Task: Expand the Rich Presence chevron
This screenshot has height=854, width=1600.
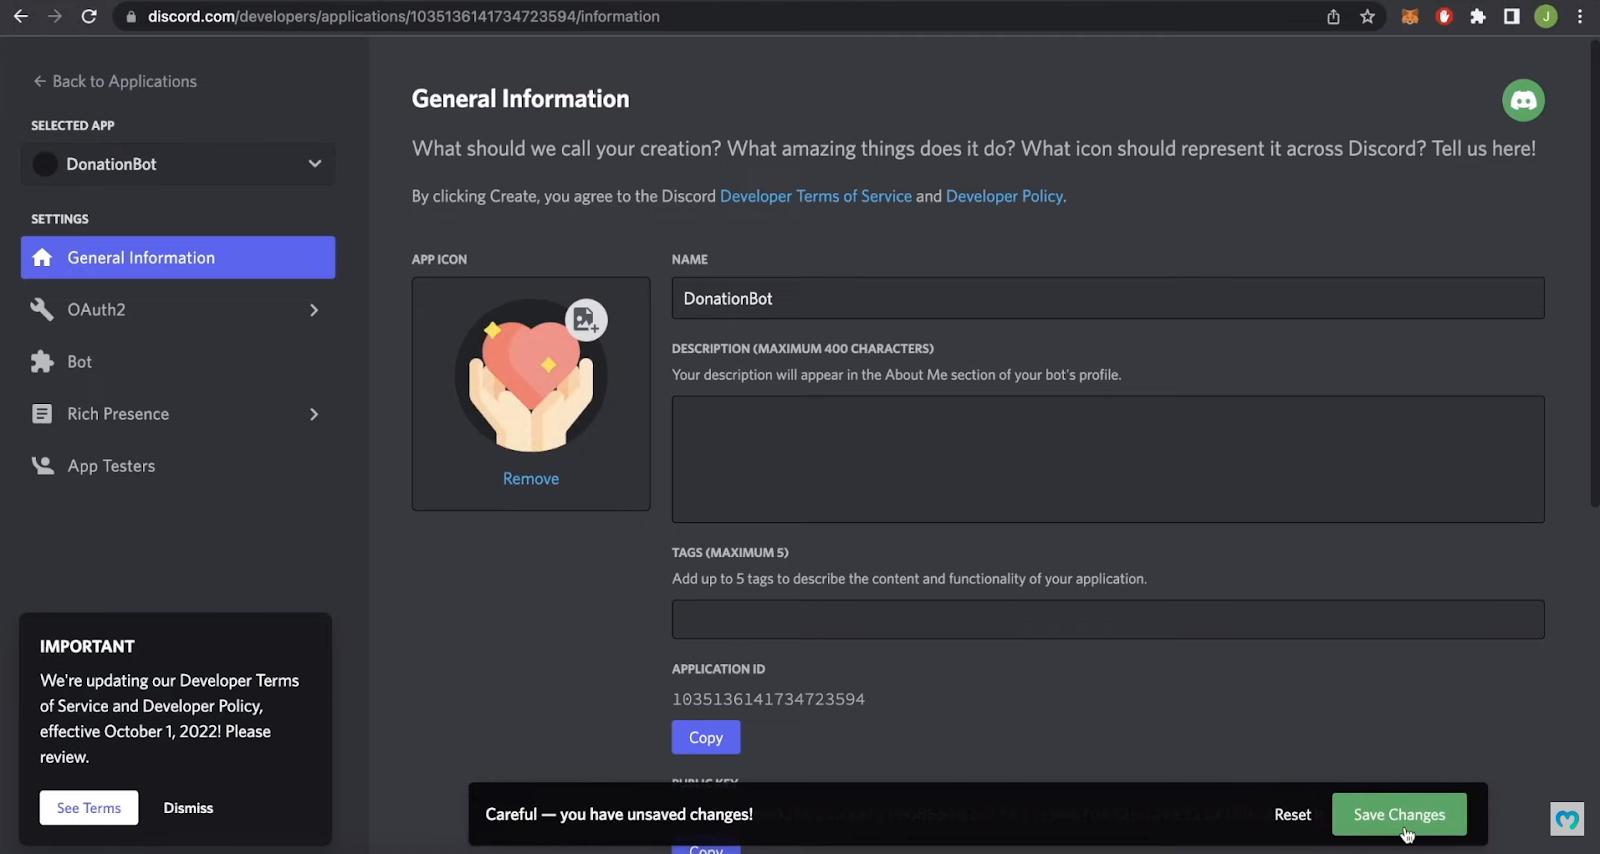Action: pyautogui.click(x=314, y=414)
